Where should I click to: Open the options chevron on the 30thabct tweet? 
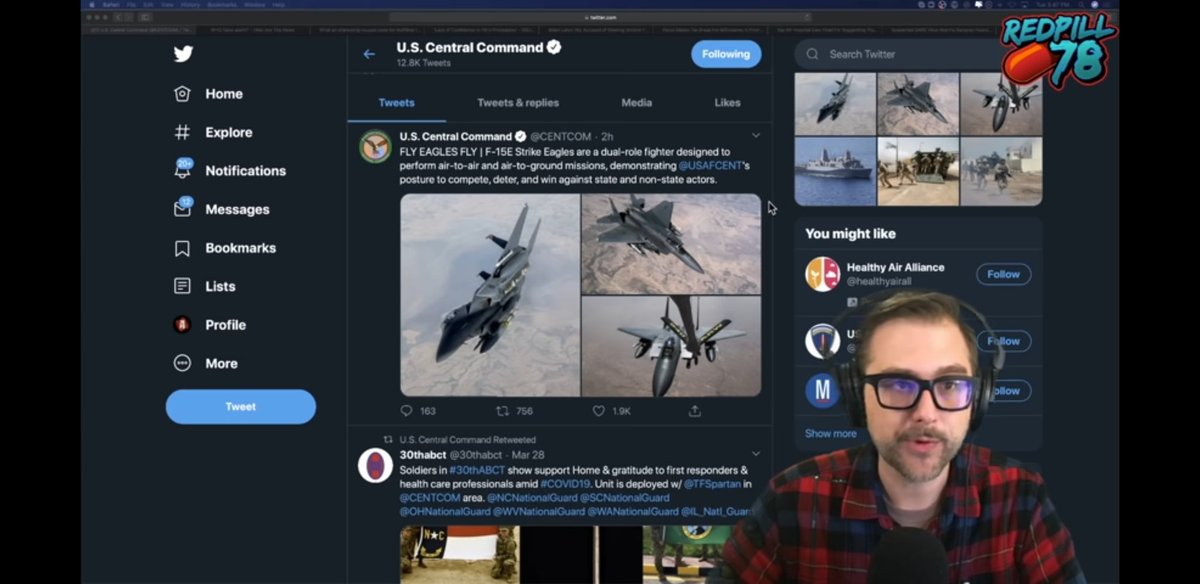coord(756,454)
